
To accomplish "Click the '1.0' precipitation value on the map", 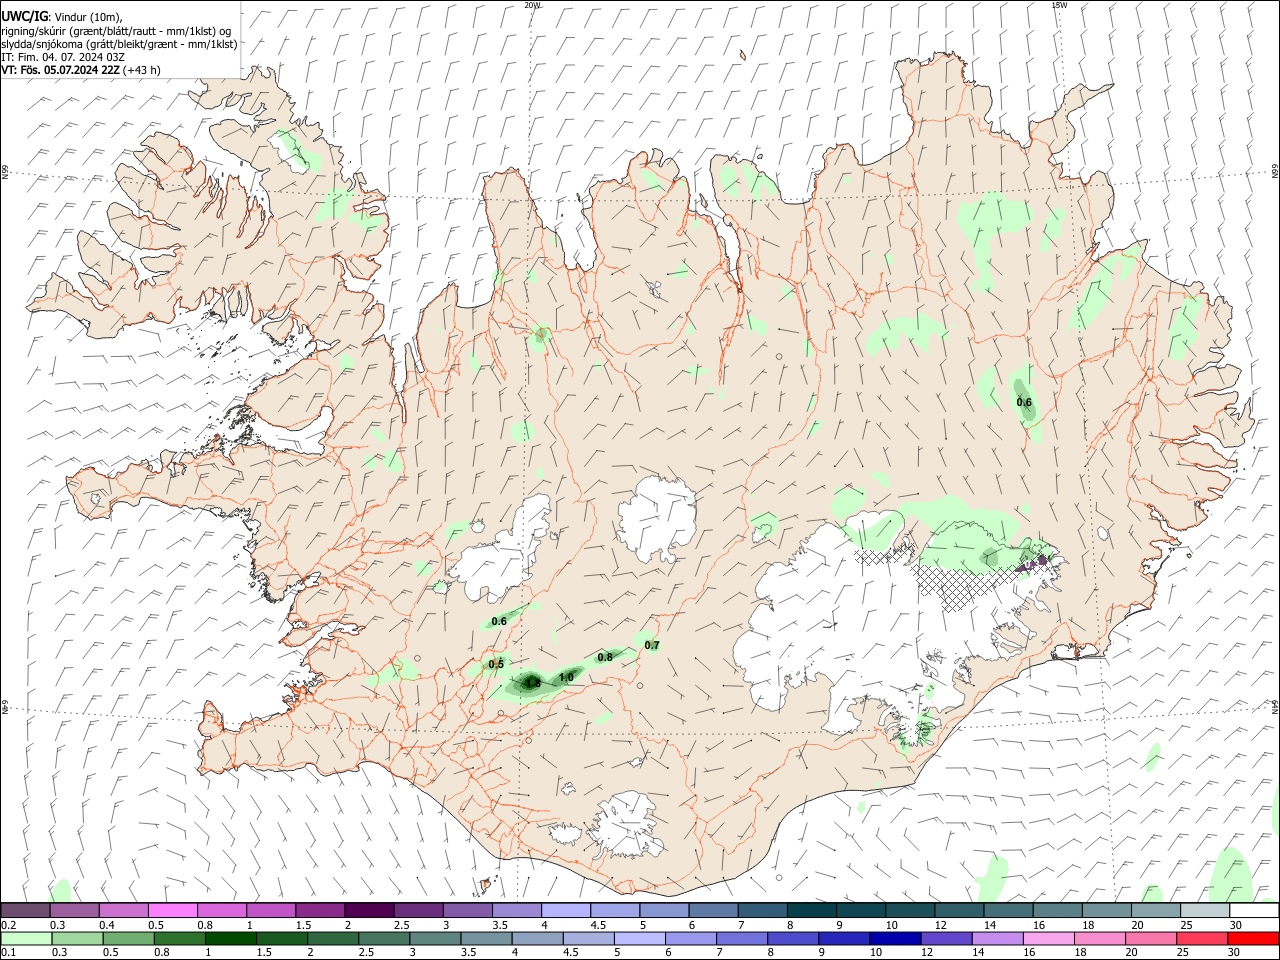I will 566,678.
